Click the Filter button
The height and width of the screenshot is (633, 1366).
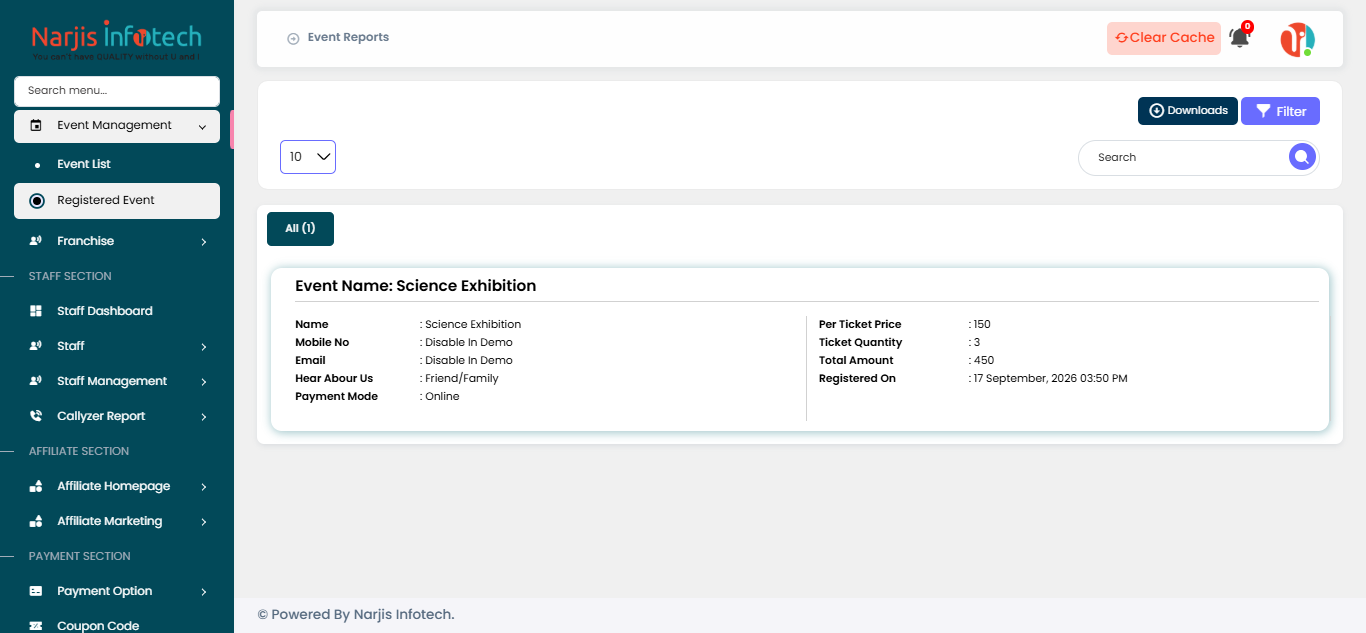tap(1280, 111)
